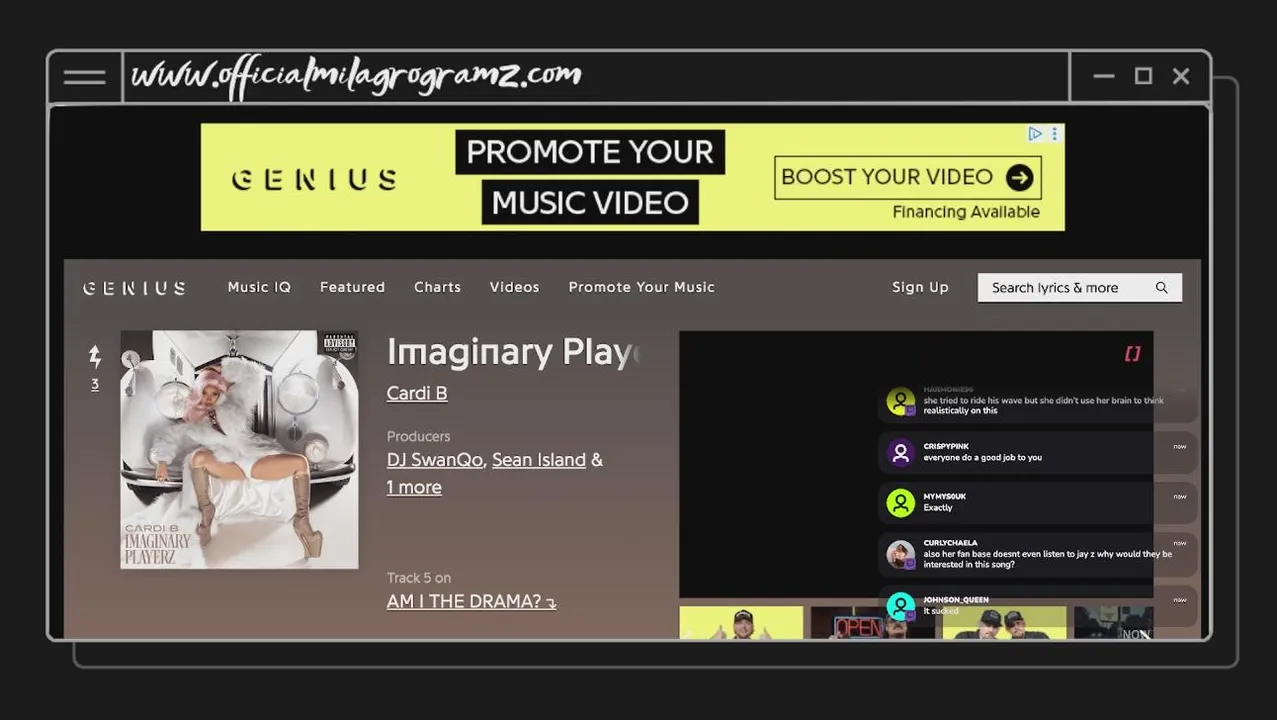The image size is (1277, 720).
Task: Select Promote Your Music in the nav bar
Action: tap(641, 287)
